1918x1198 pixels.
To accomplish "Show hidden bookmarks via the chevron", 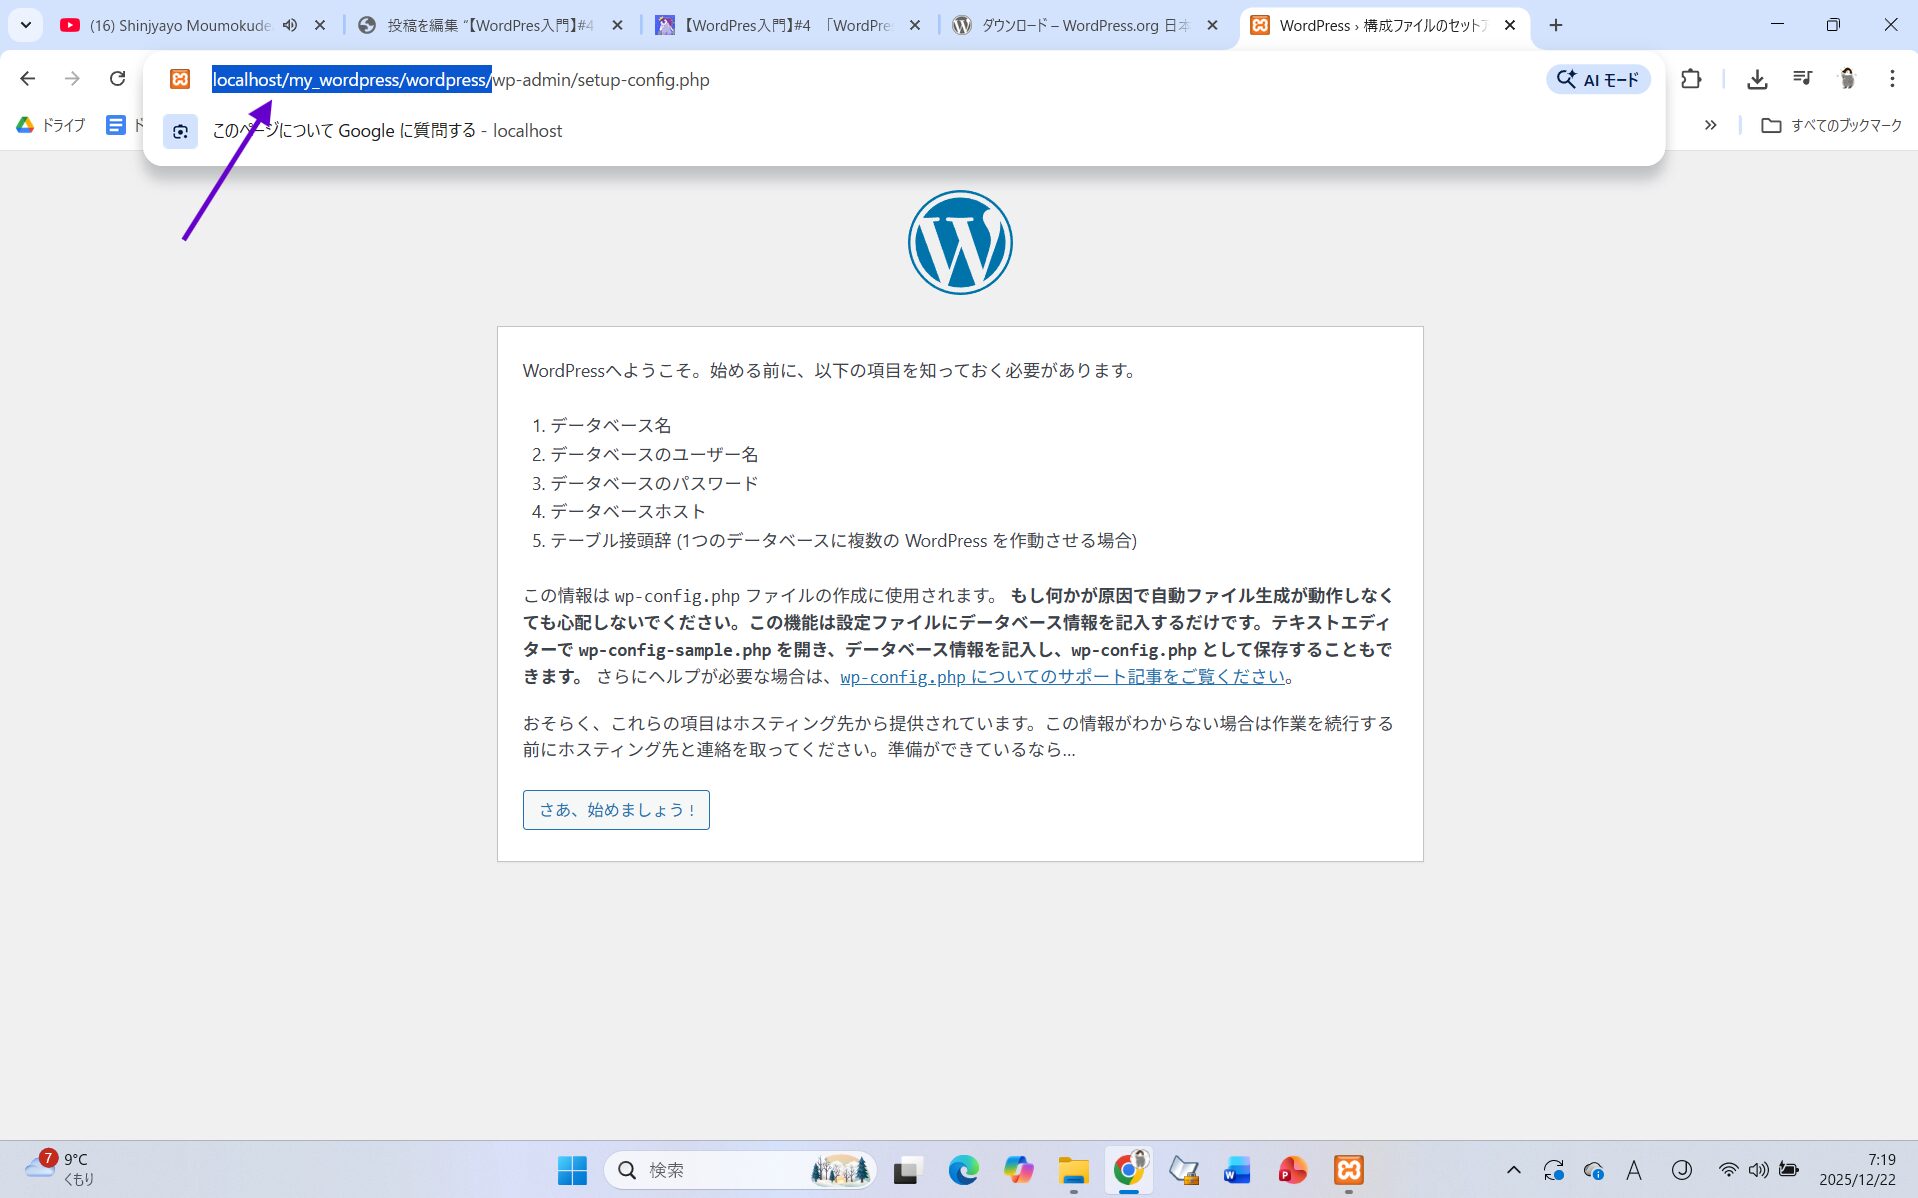I will (1710, 125).
